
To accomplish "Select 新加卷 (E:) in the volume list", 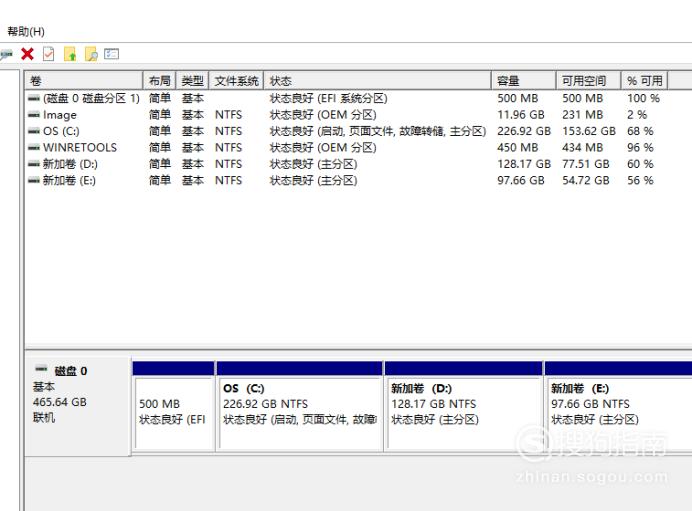I will tap(69, 180).
